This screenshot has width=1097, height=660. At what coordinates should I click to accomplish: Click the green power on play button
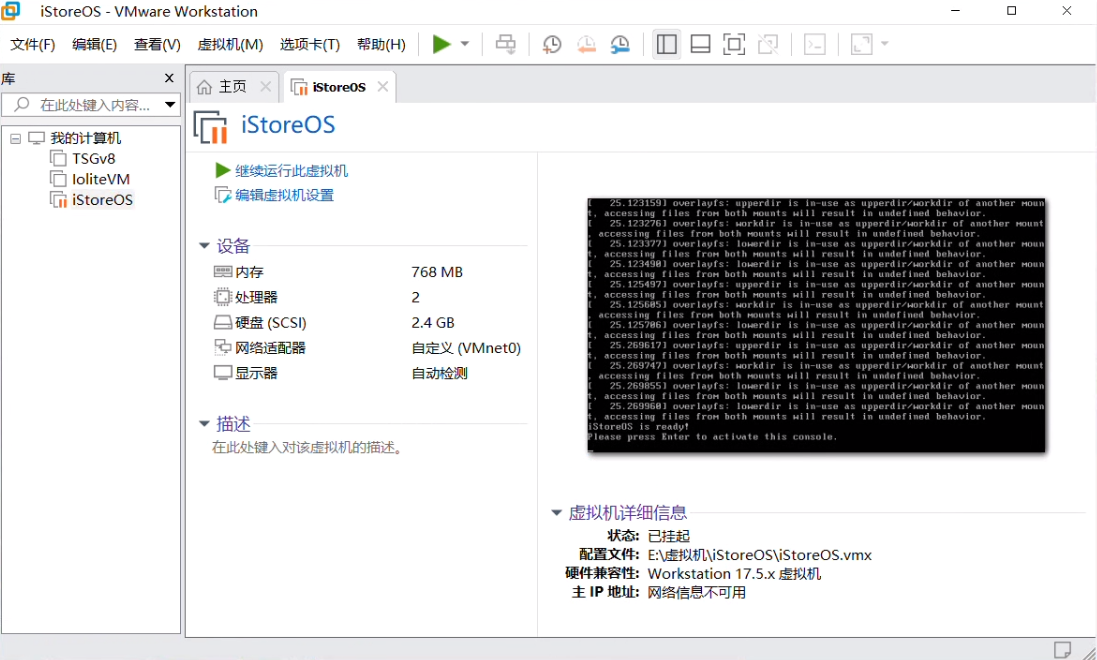(441, 44)
